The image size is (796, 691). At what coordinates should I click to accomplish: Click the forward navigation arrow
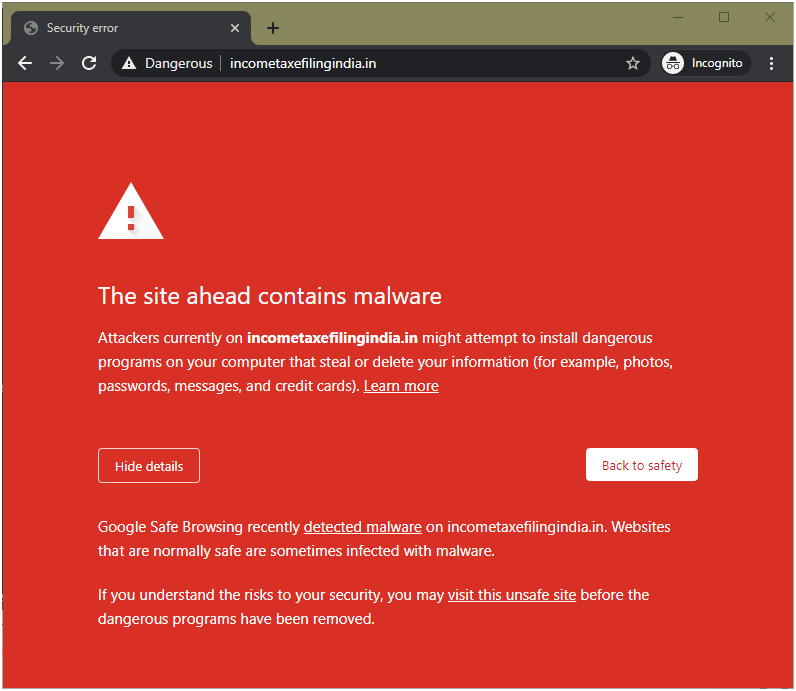coord(57,63)
